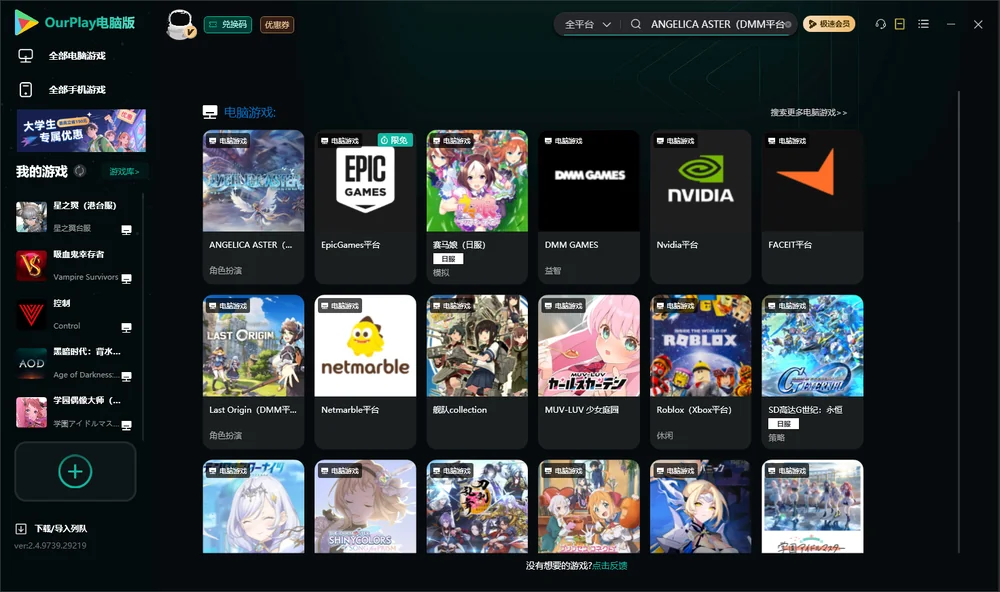Viewport: 1000px width, 592px height.
Task: Add a game with the plus button
Action: click(x=75, y=471)
